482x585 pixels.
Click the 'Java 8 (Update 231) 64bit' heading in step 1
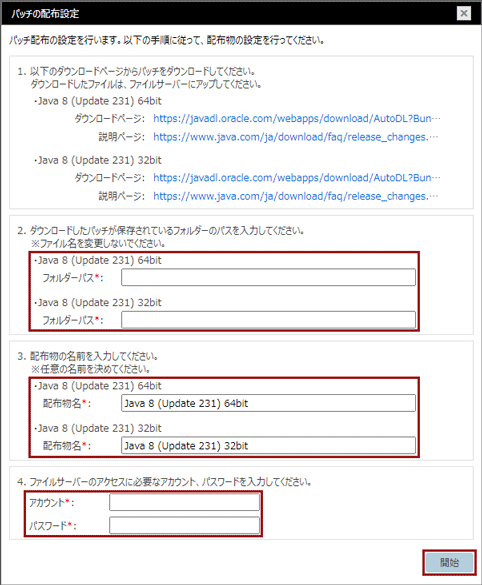(x=99, y=101)
